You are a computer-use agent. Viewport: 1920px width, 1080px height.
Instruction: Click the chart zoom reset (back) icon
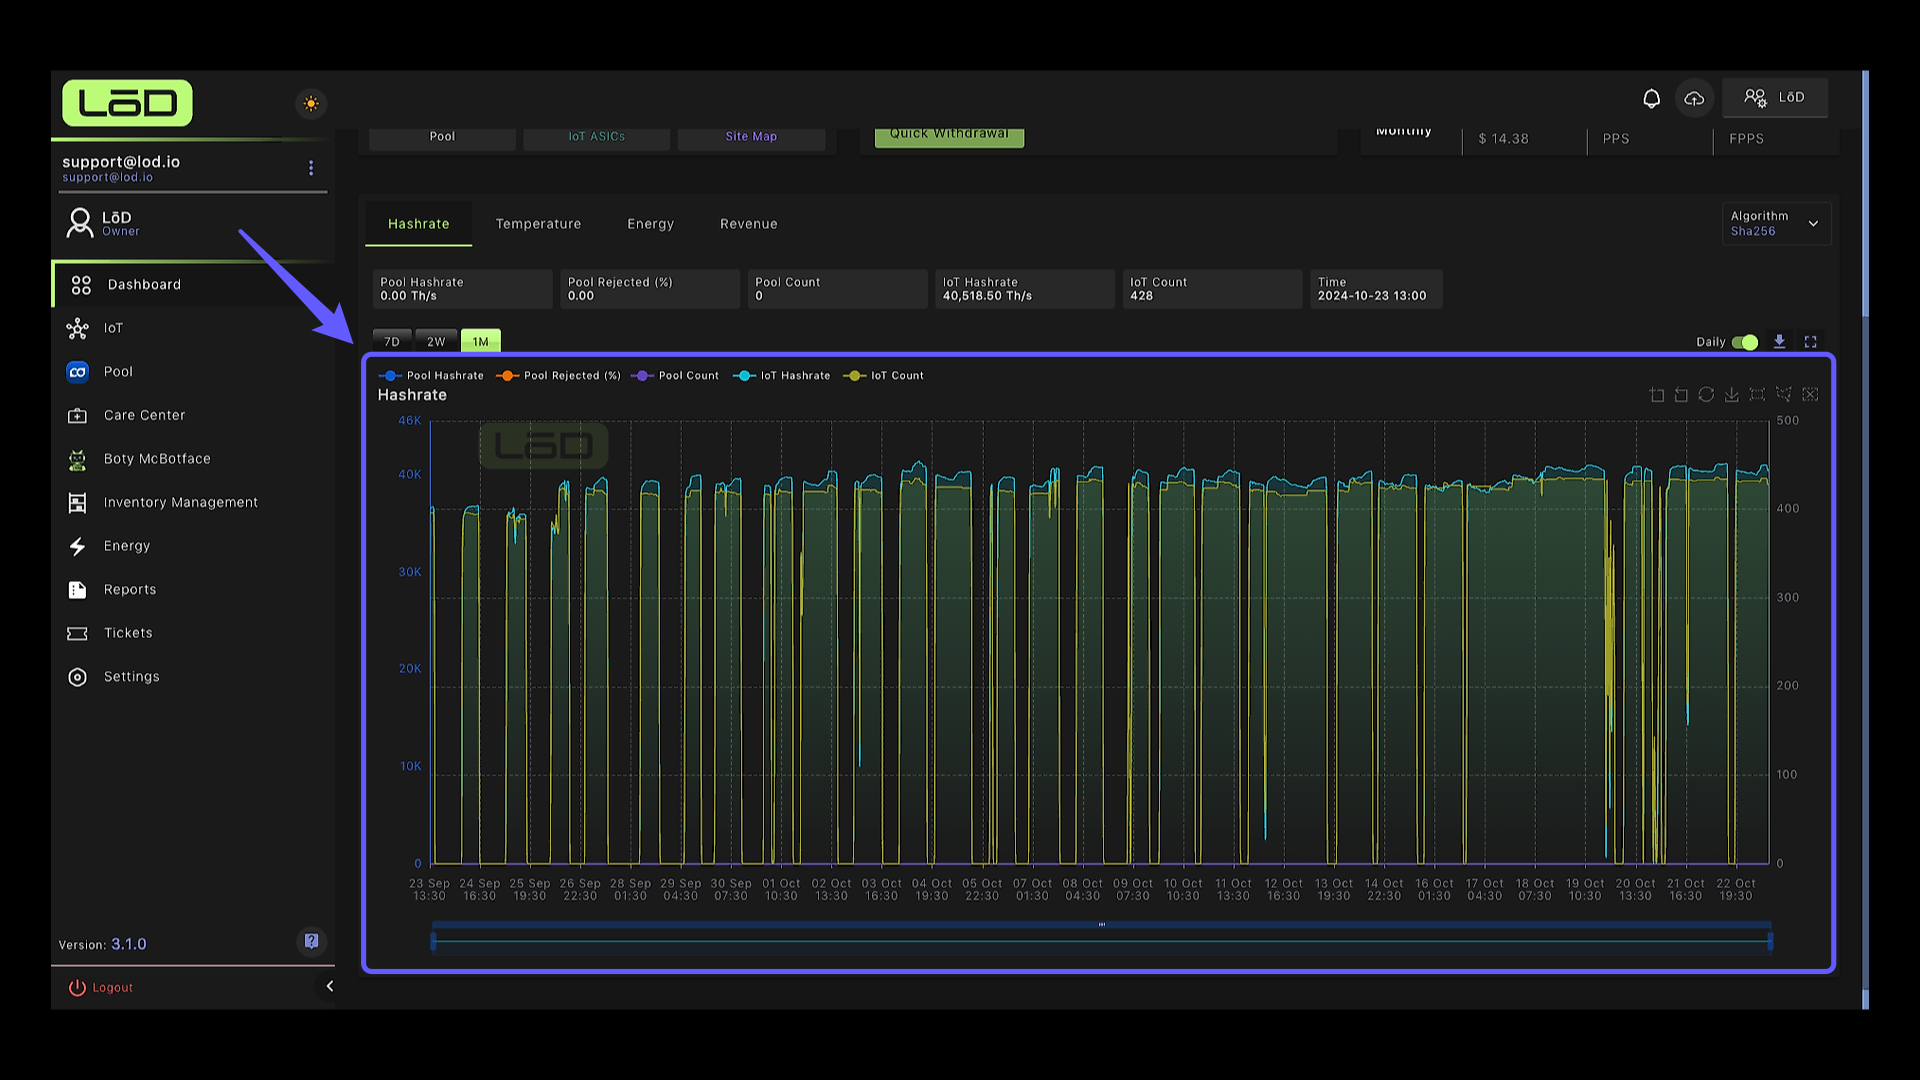point(1681,395)
